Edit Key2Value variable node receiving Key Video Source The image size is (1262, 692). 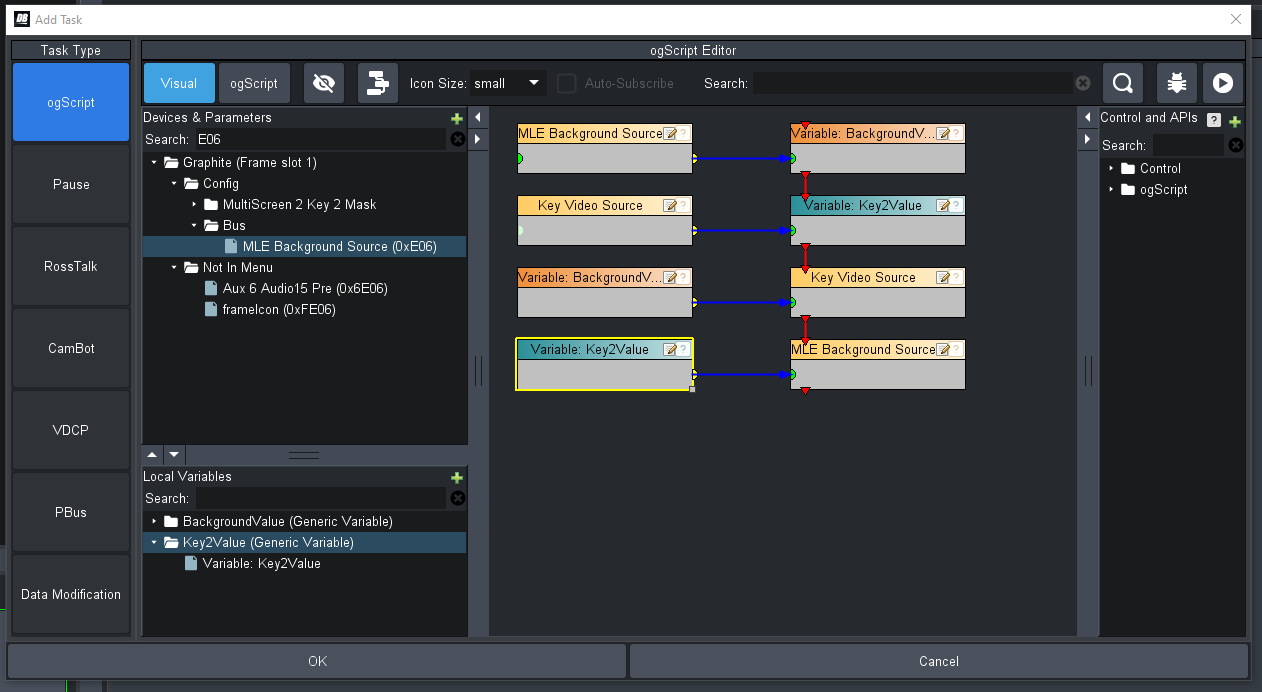tap(943, 206)
